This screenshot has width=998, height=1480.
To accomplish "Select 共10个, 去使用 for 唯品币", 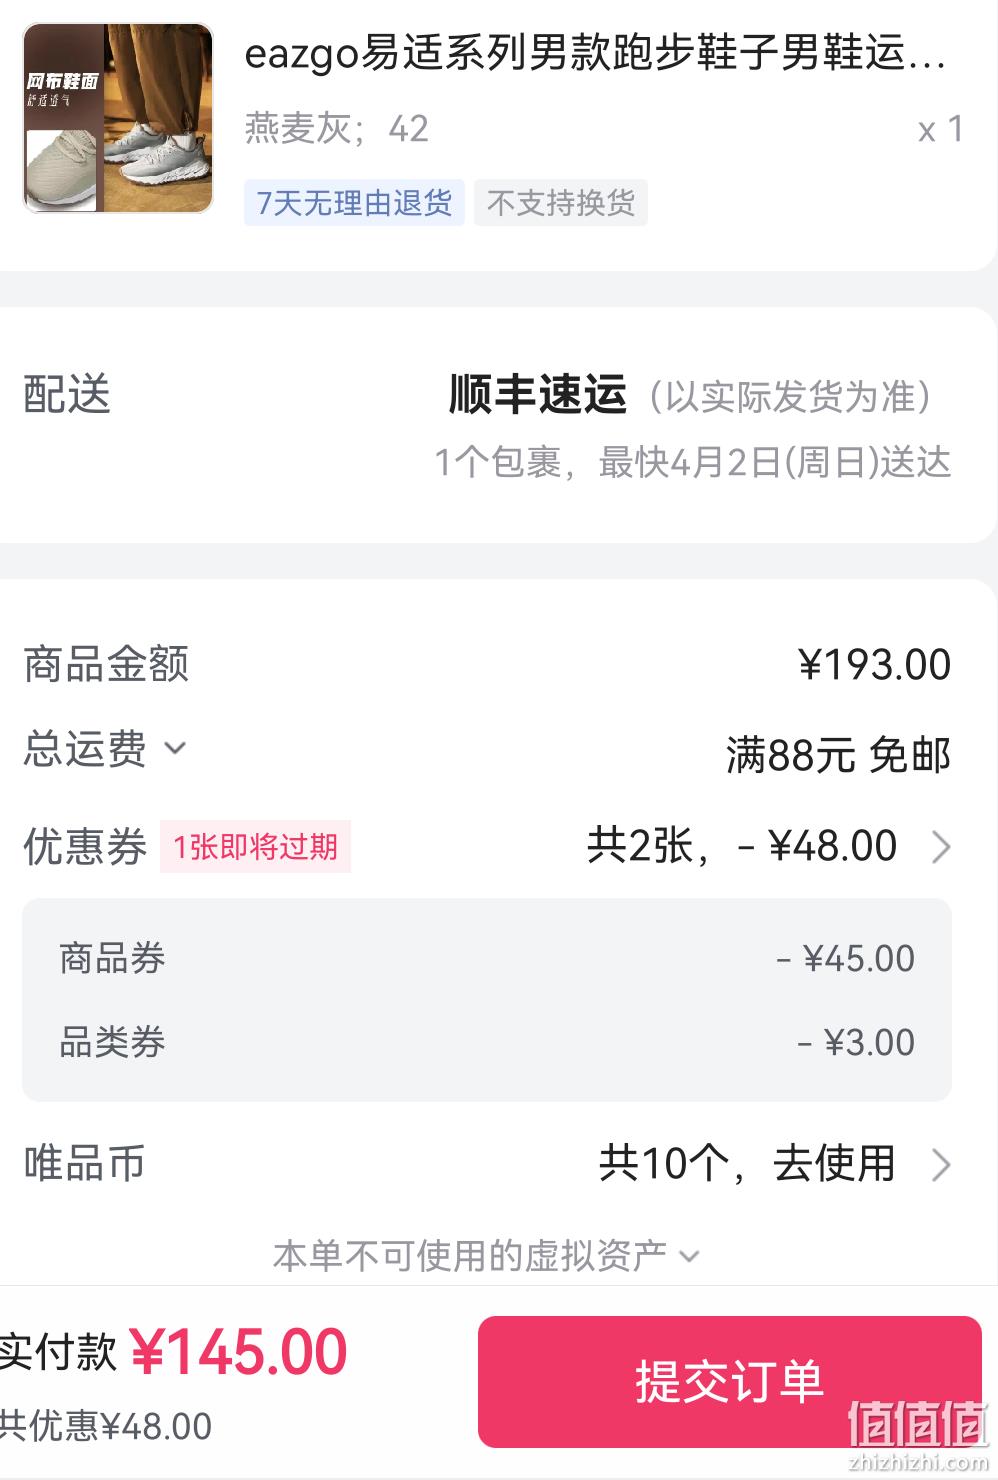I will pos(747,1164).
